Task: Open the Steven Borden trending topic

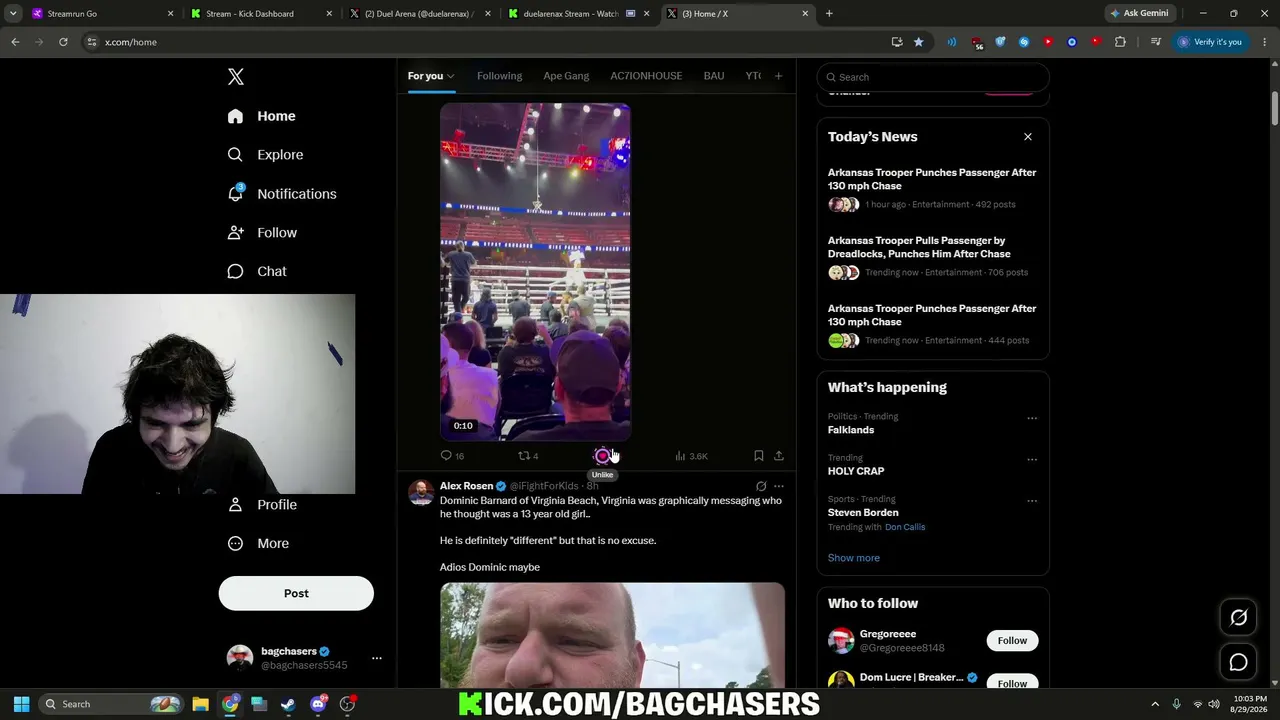Action: pyautogui.click(x=863, y=513)
